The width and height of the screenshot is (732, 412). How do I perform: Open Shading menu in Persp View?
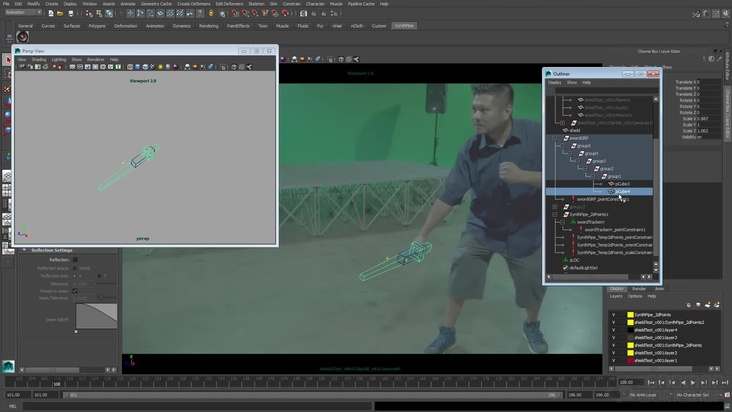click(x=39, y=60)
